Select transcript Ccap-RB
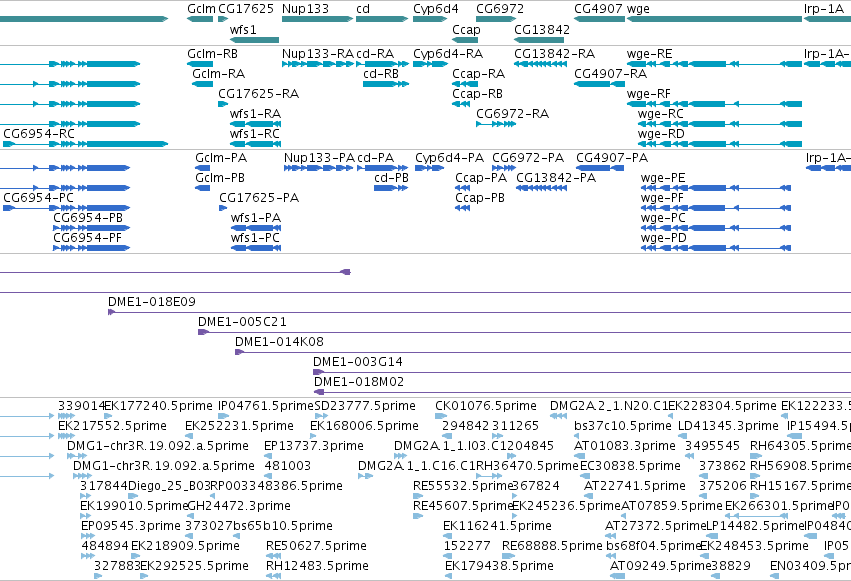The width and height of the screenshot is (851, 581). [477, 94]
